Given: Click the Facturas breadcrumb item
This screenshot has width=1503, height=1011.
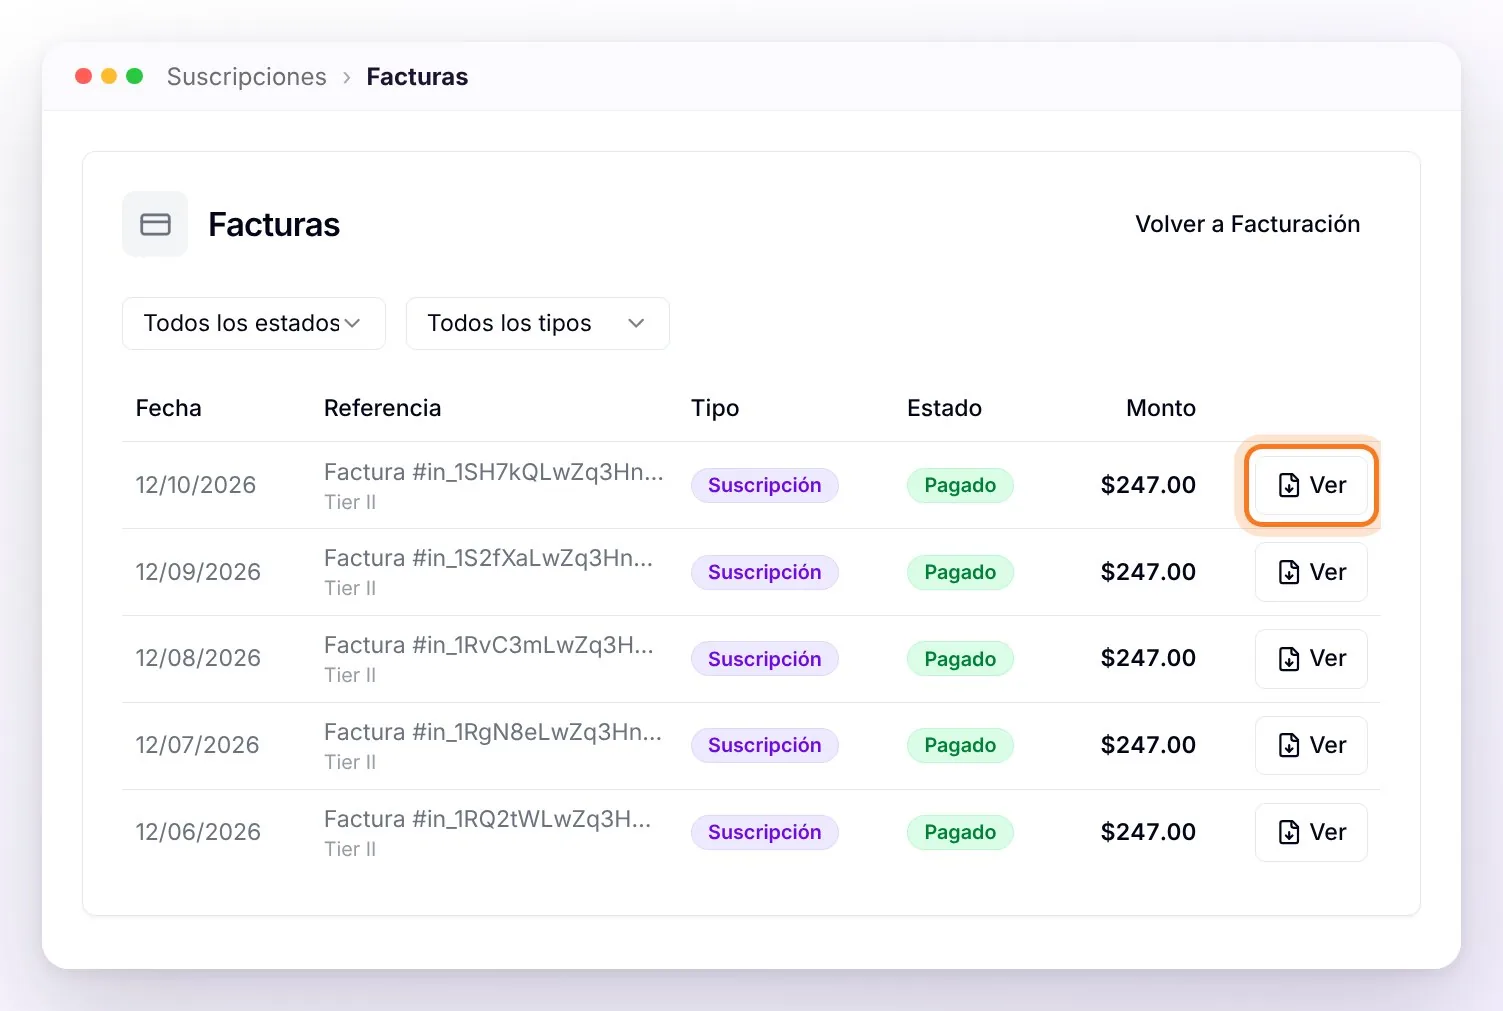Looking at the screenshot, I should (x=417, y=77).
